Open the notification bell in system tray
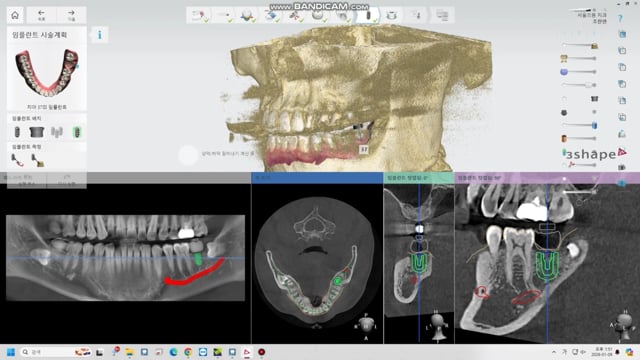640x360 pixels. click(617, 352)
